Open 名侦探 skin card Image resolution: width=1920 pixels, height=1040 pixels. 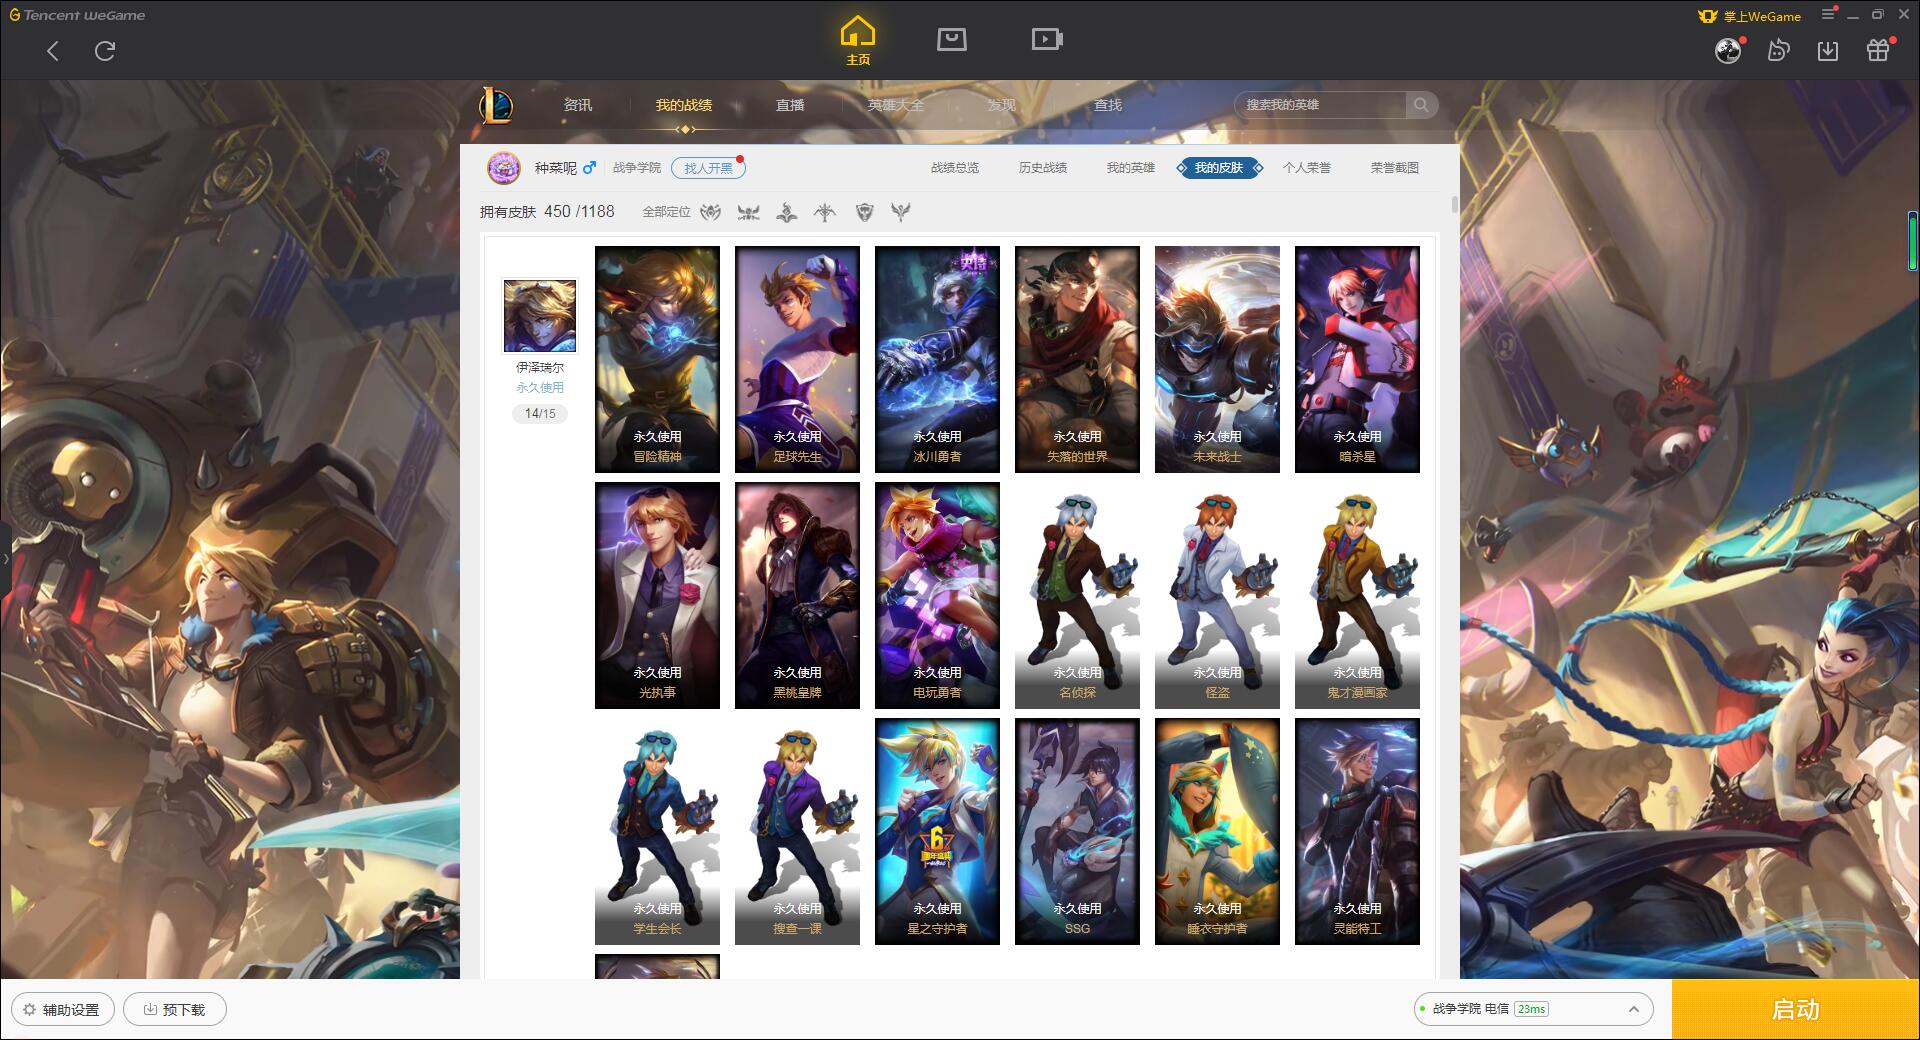(x=1077, y=595)
